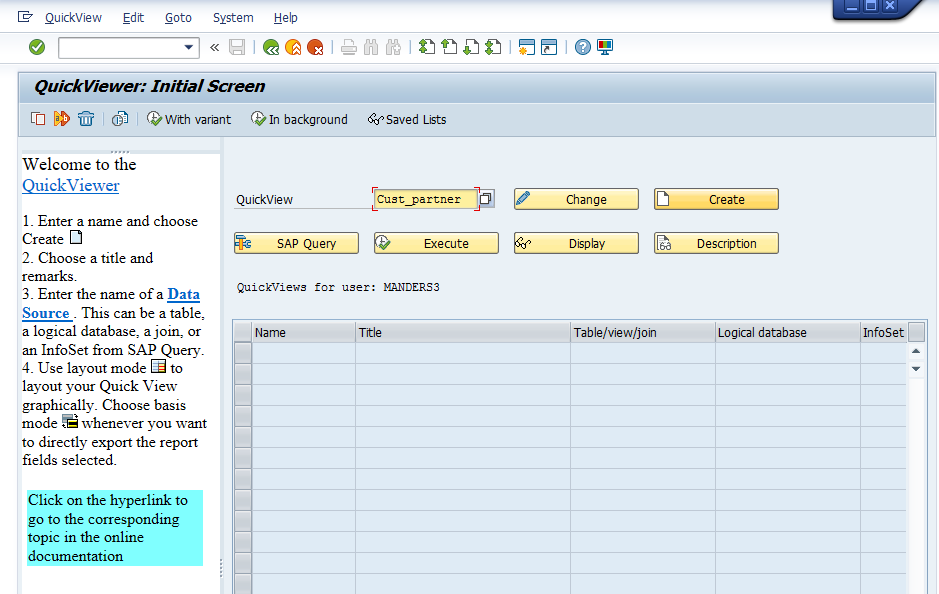Click the Execute button
The width and height of the screenshot is (939, 594).
point(437,243)
